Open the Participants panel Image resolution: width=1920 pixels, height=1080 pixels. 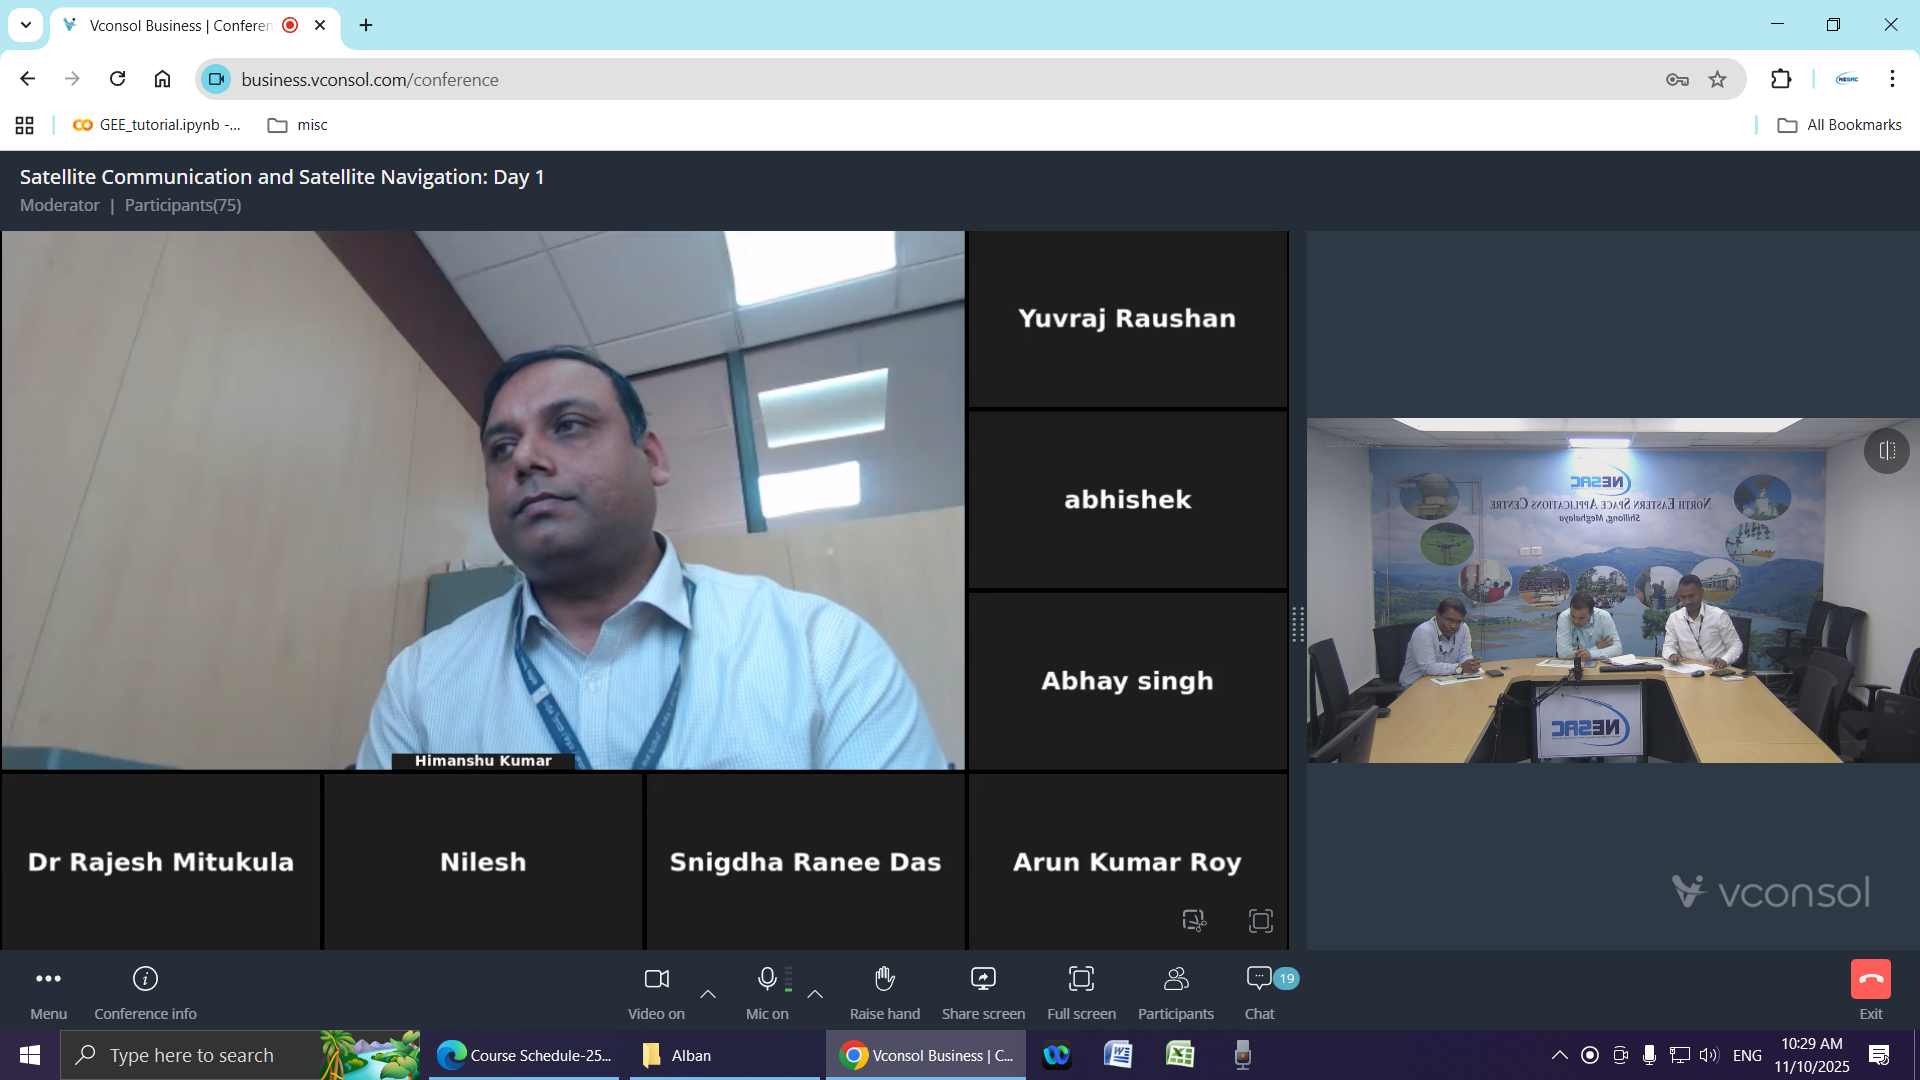tap(1176, 979)
